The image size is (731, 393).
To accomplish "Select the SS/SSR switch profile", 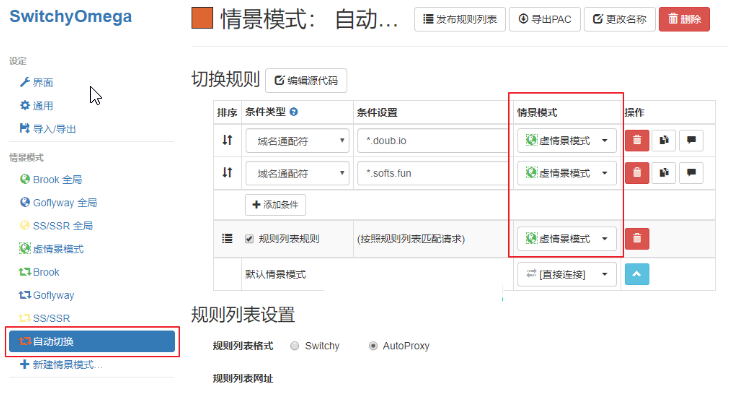I will 44,318.
